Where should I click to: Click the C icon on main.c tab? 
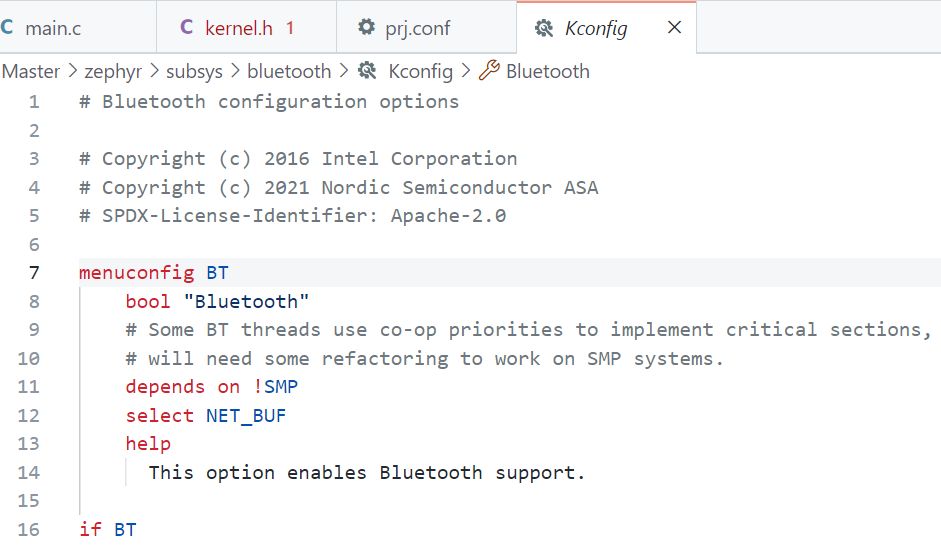7,27
